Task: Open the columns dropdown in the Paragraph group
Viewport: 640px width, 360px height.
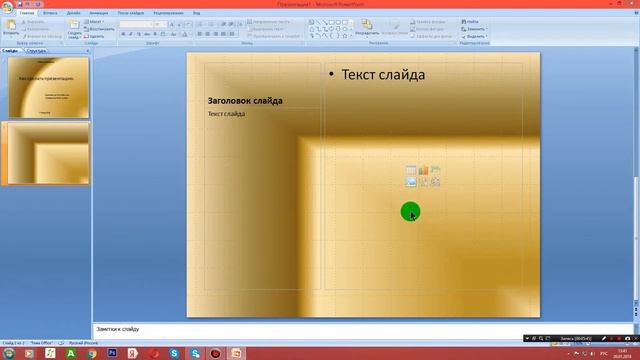Action: [x=233, y=34]
